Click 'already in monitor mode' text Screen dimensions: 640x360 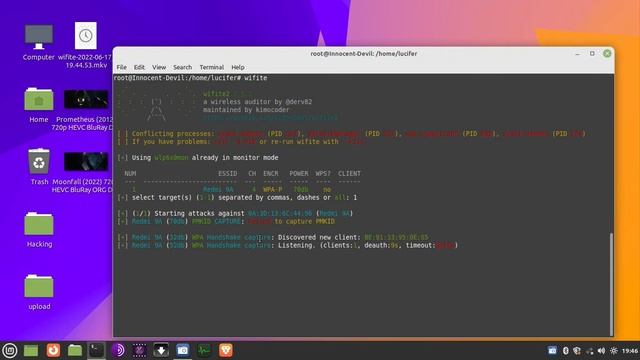click(235, 158)
